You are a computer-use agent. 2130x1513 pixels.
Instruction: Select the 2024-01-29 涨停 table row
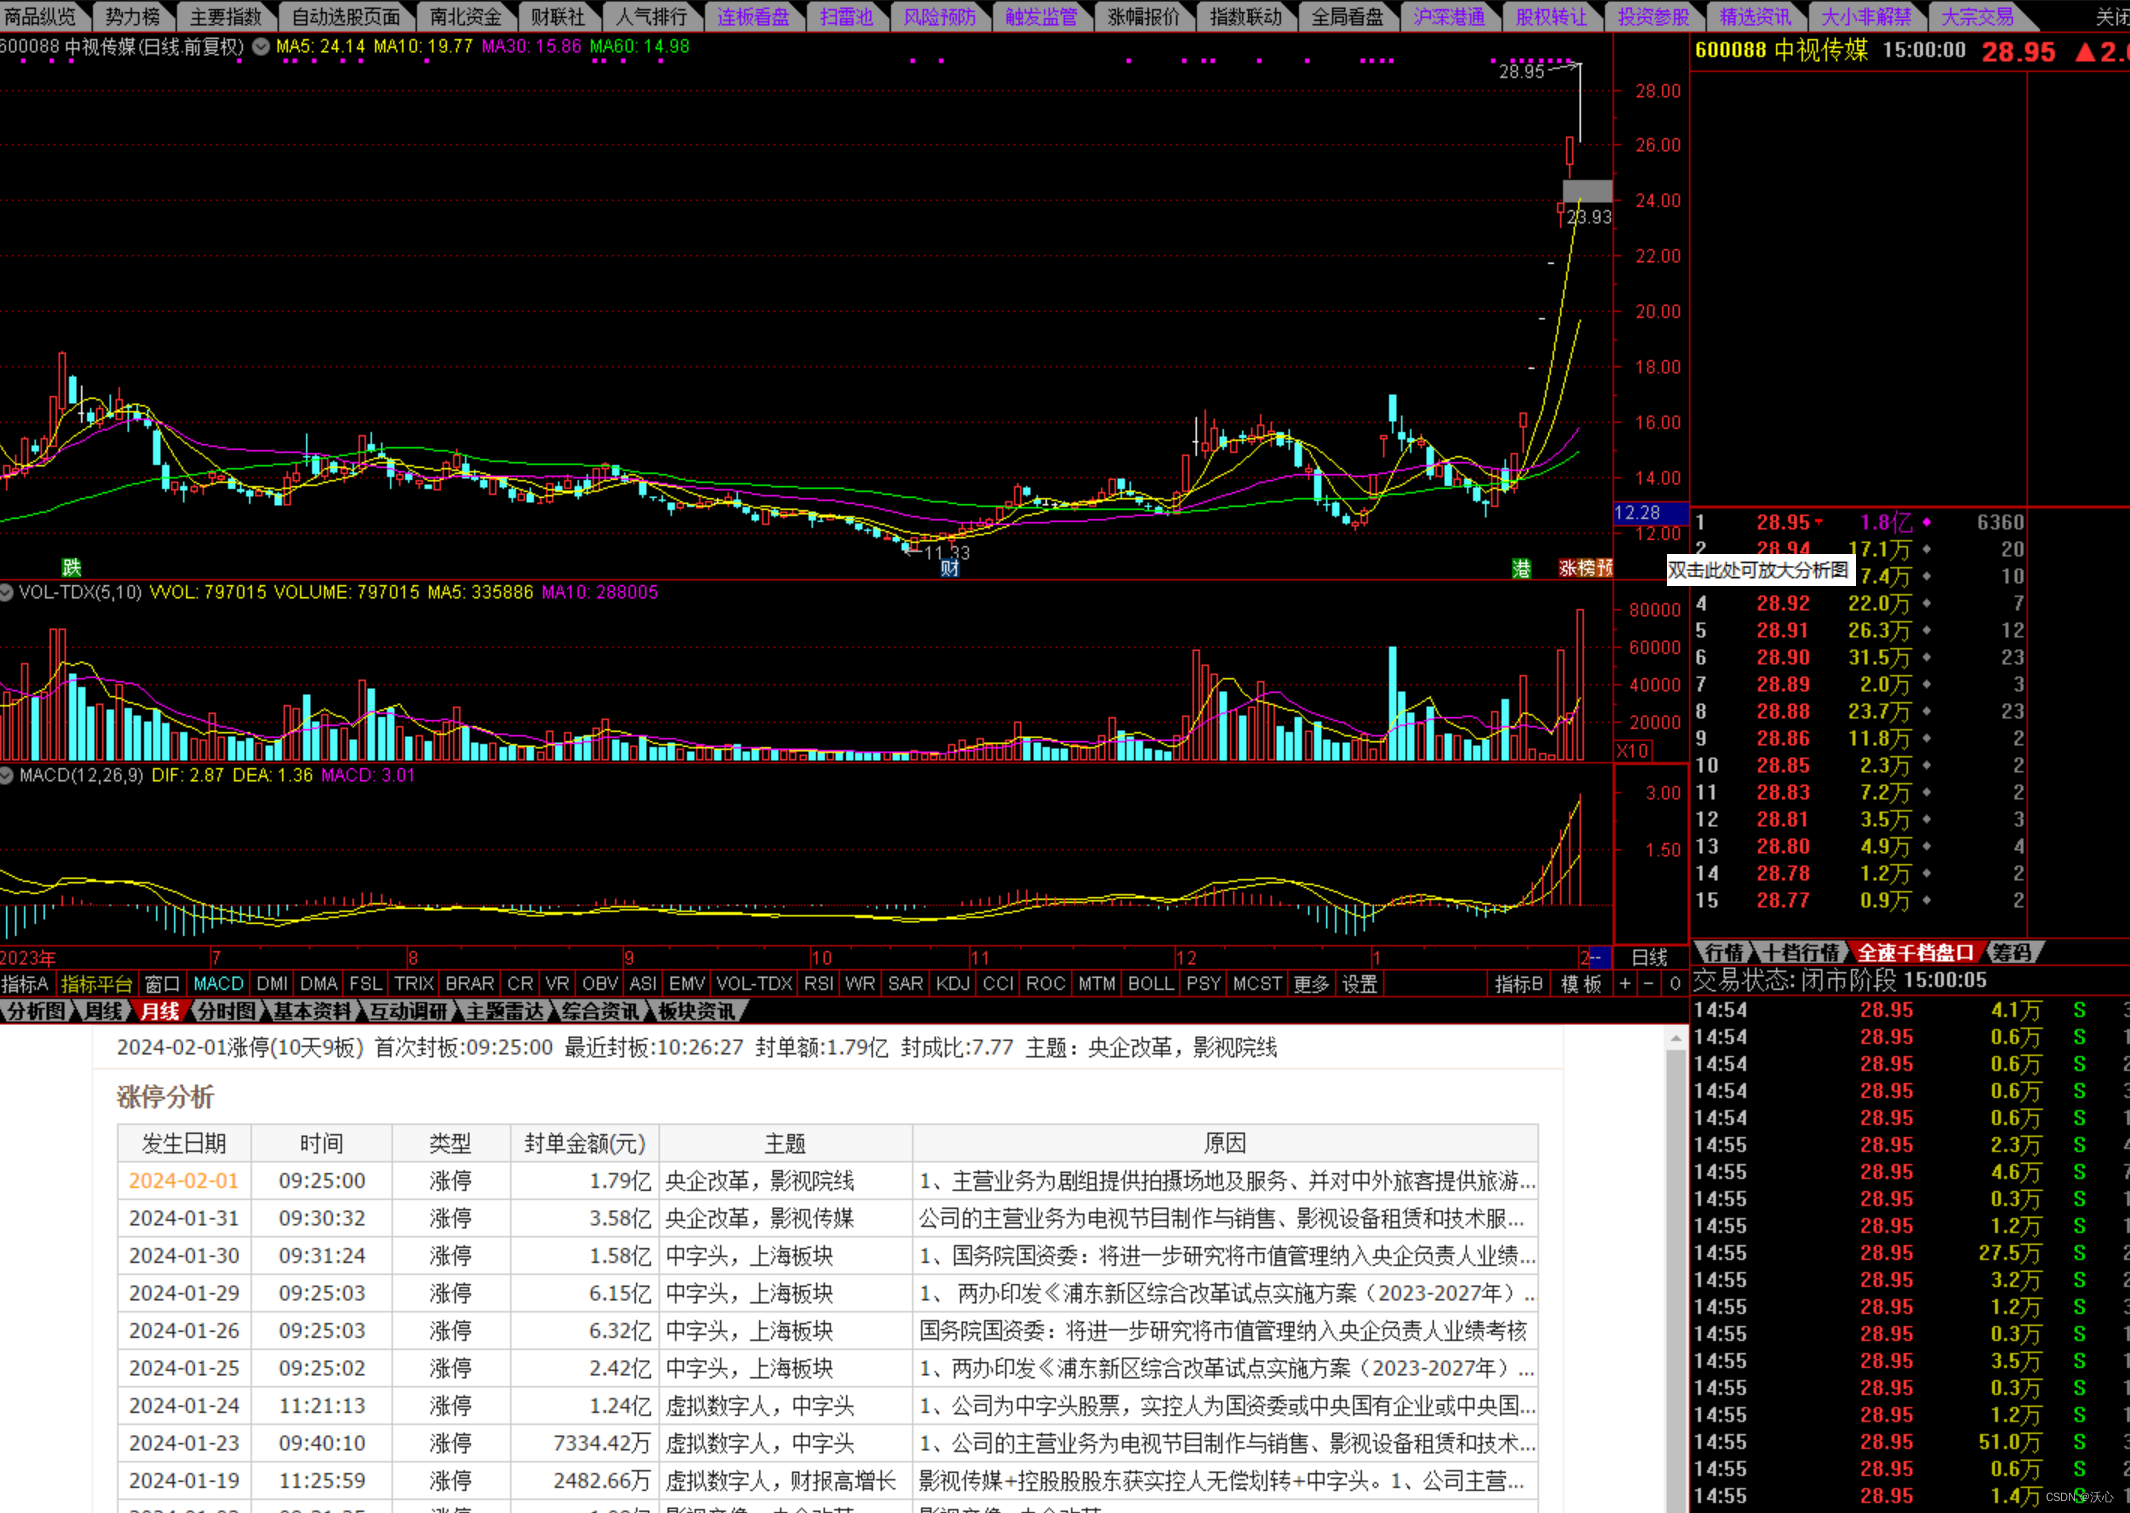click(827, 1293)
